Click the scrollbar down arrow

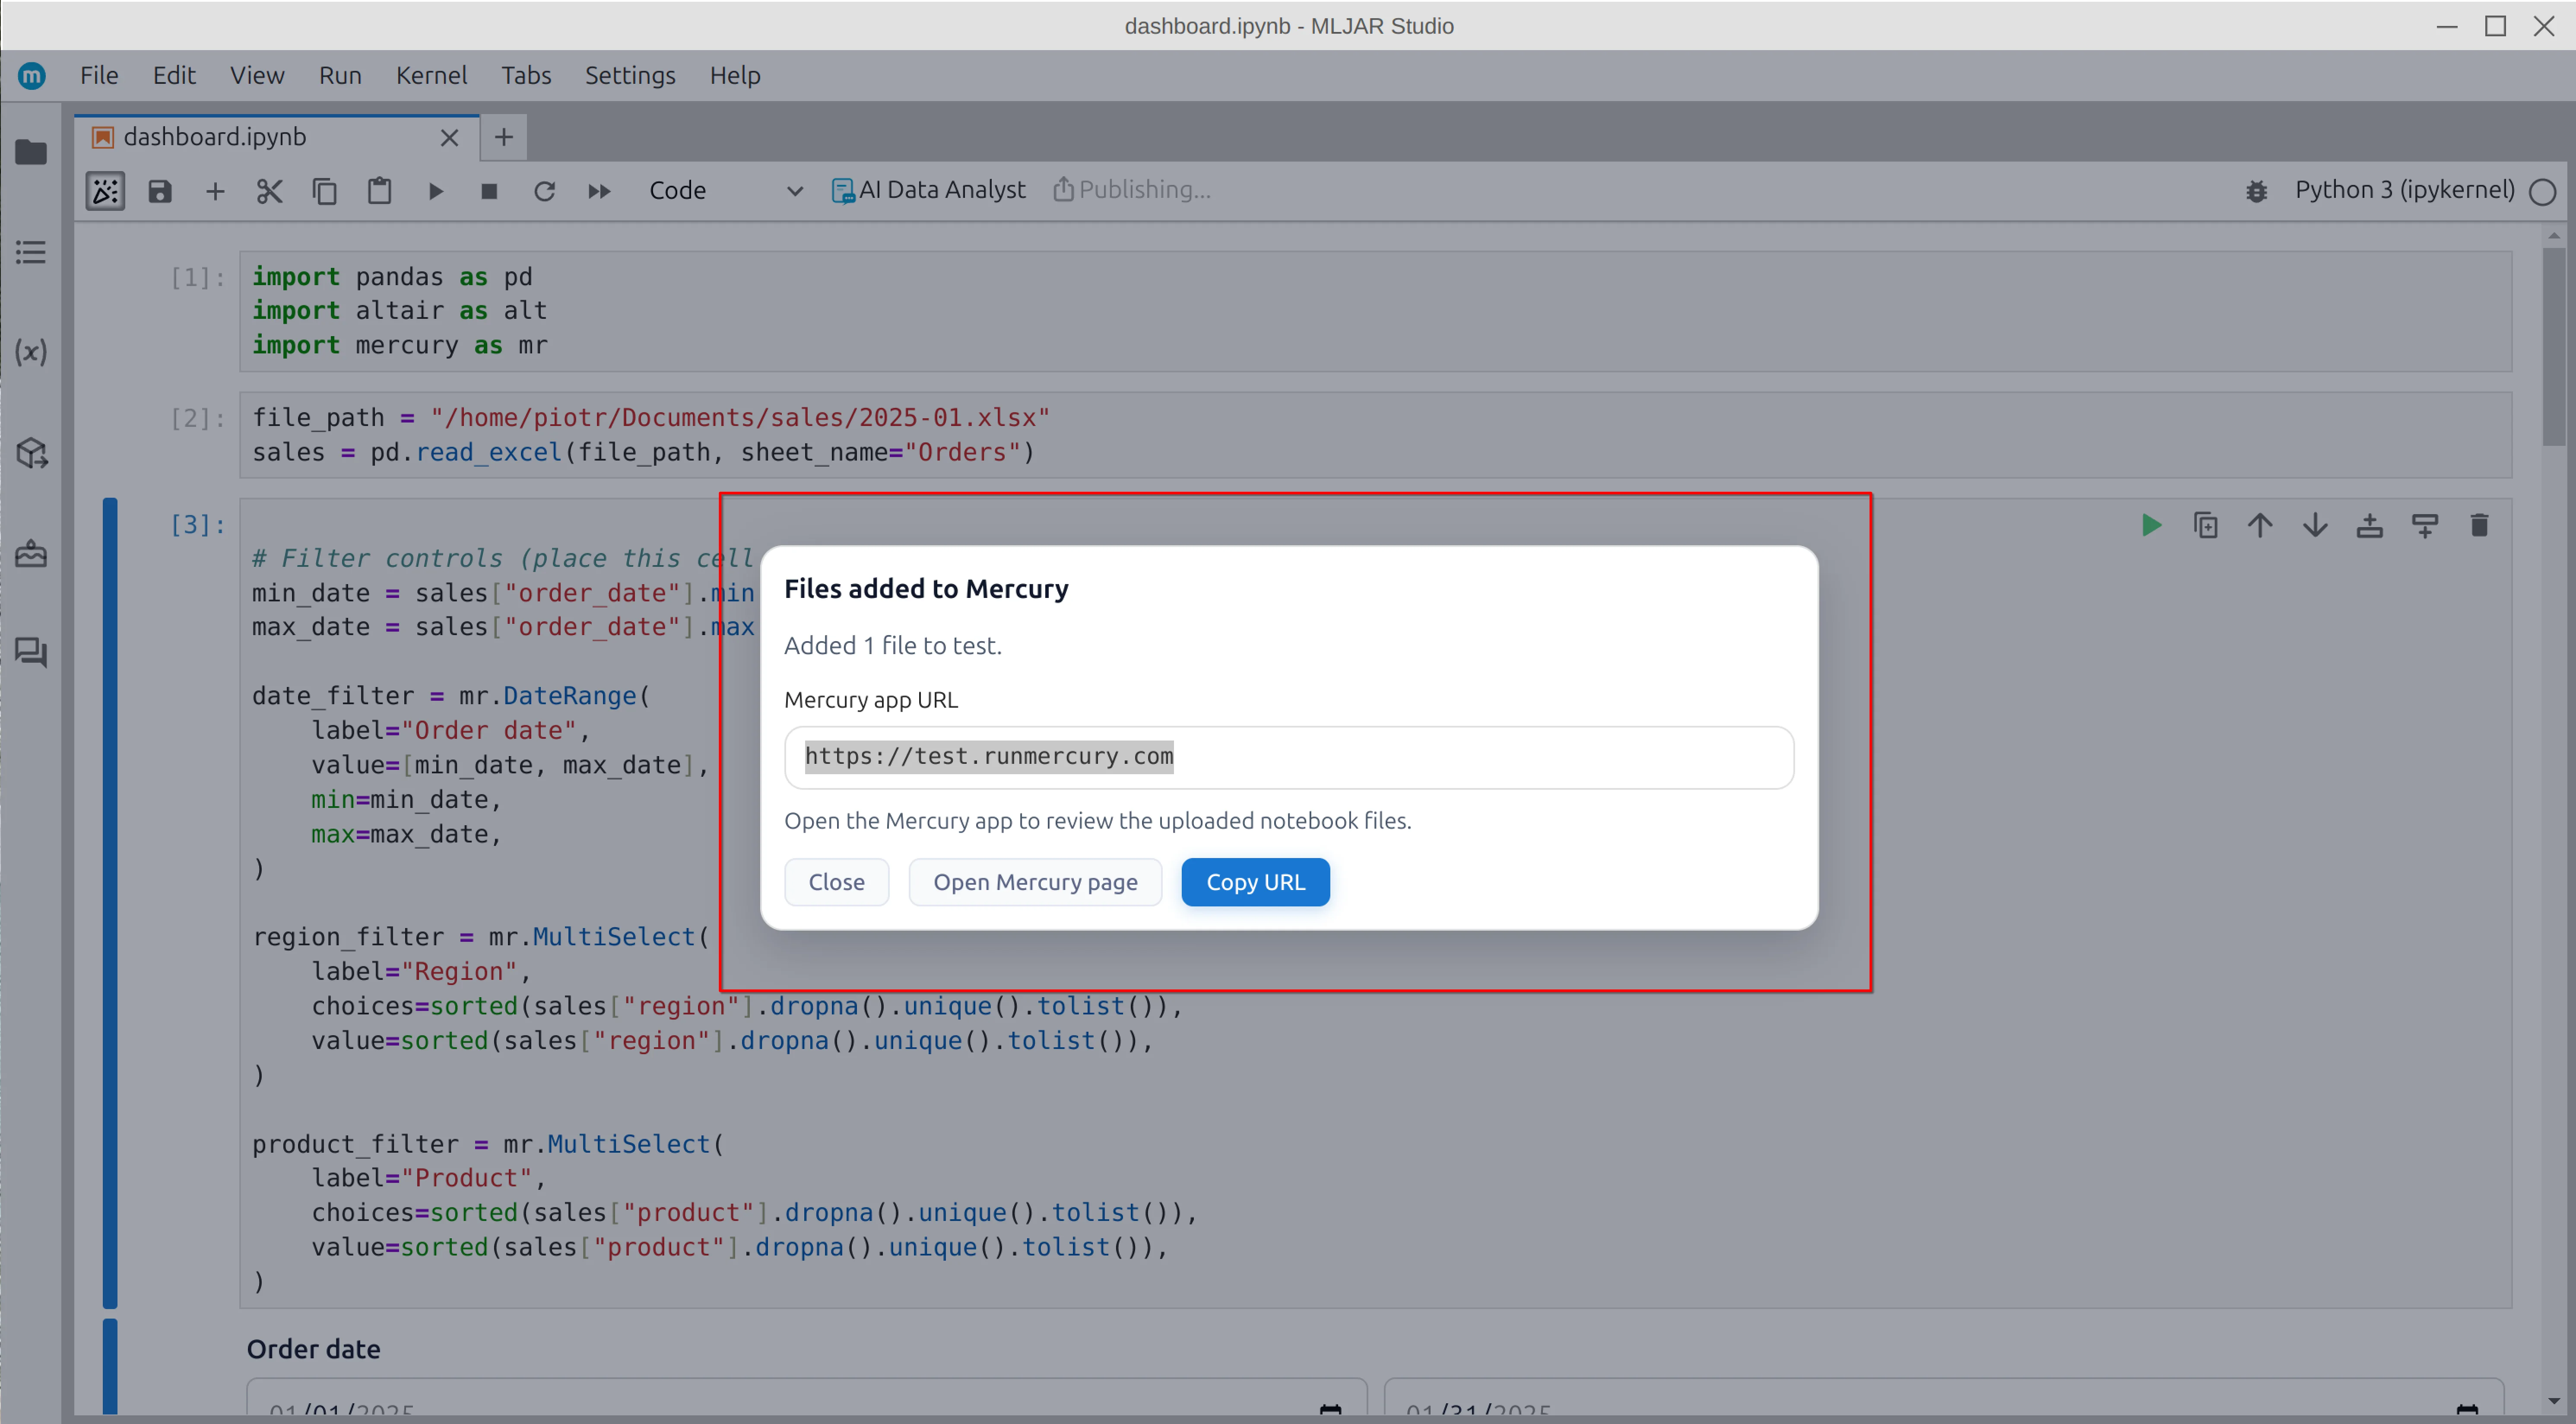pos(2555,1401)
